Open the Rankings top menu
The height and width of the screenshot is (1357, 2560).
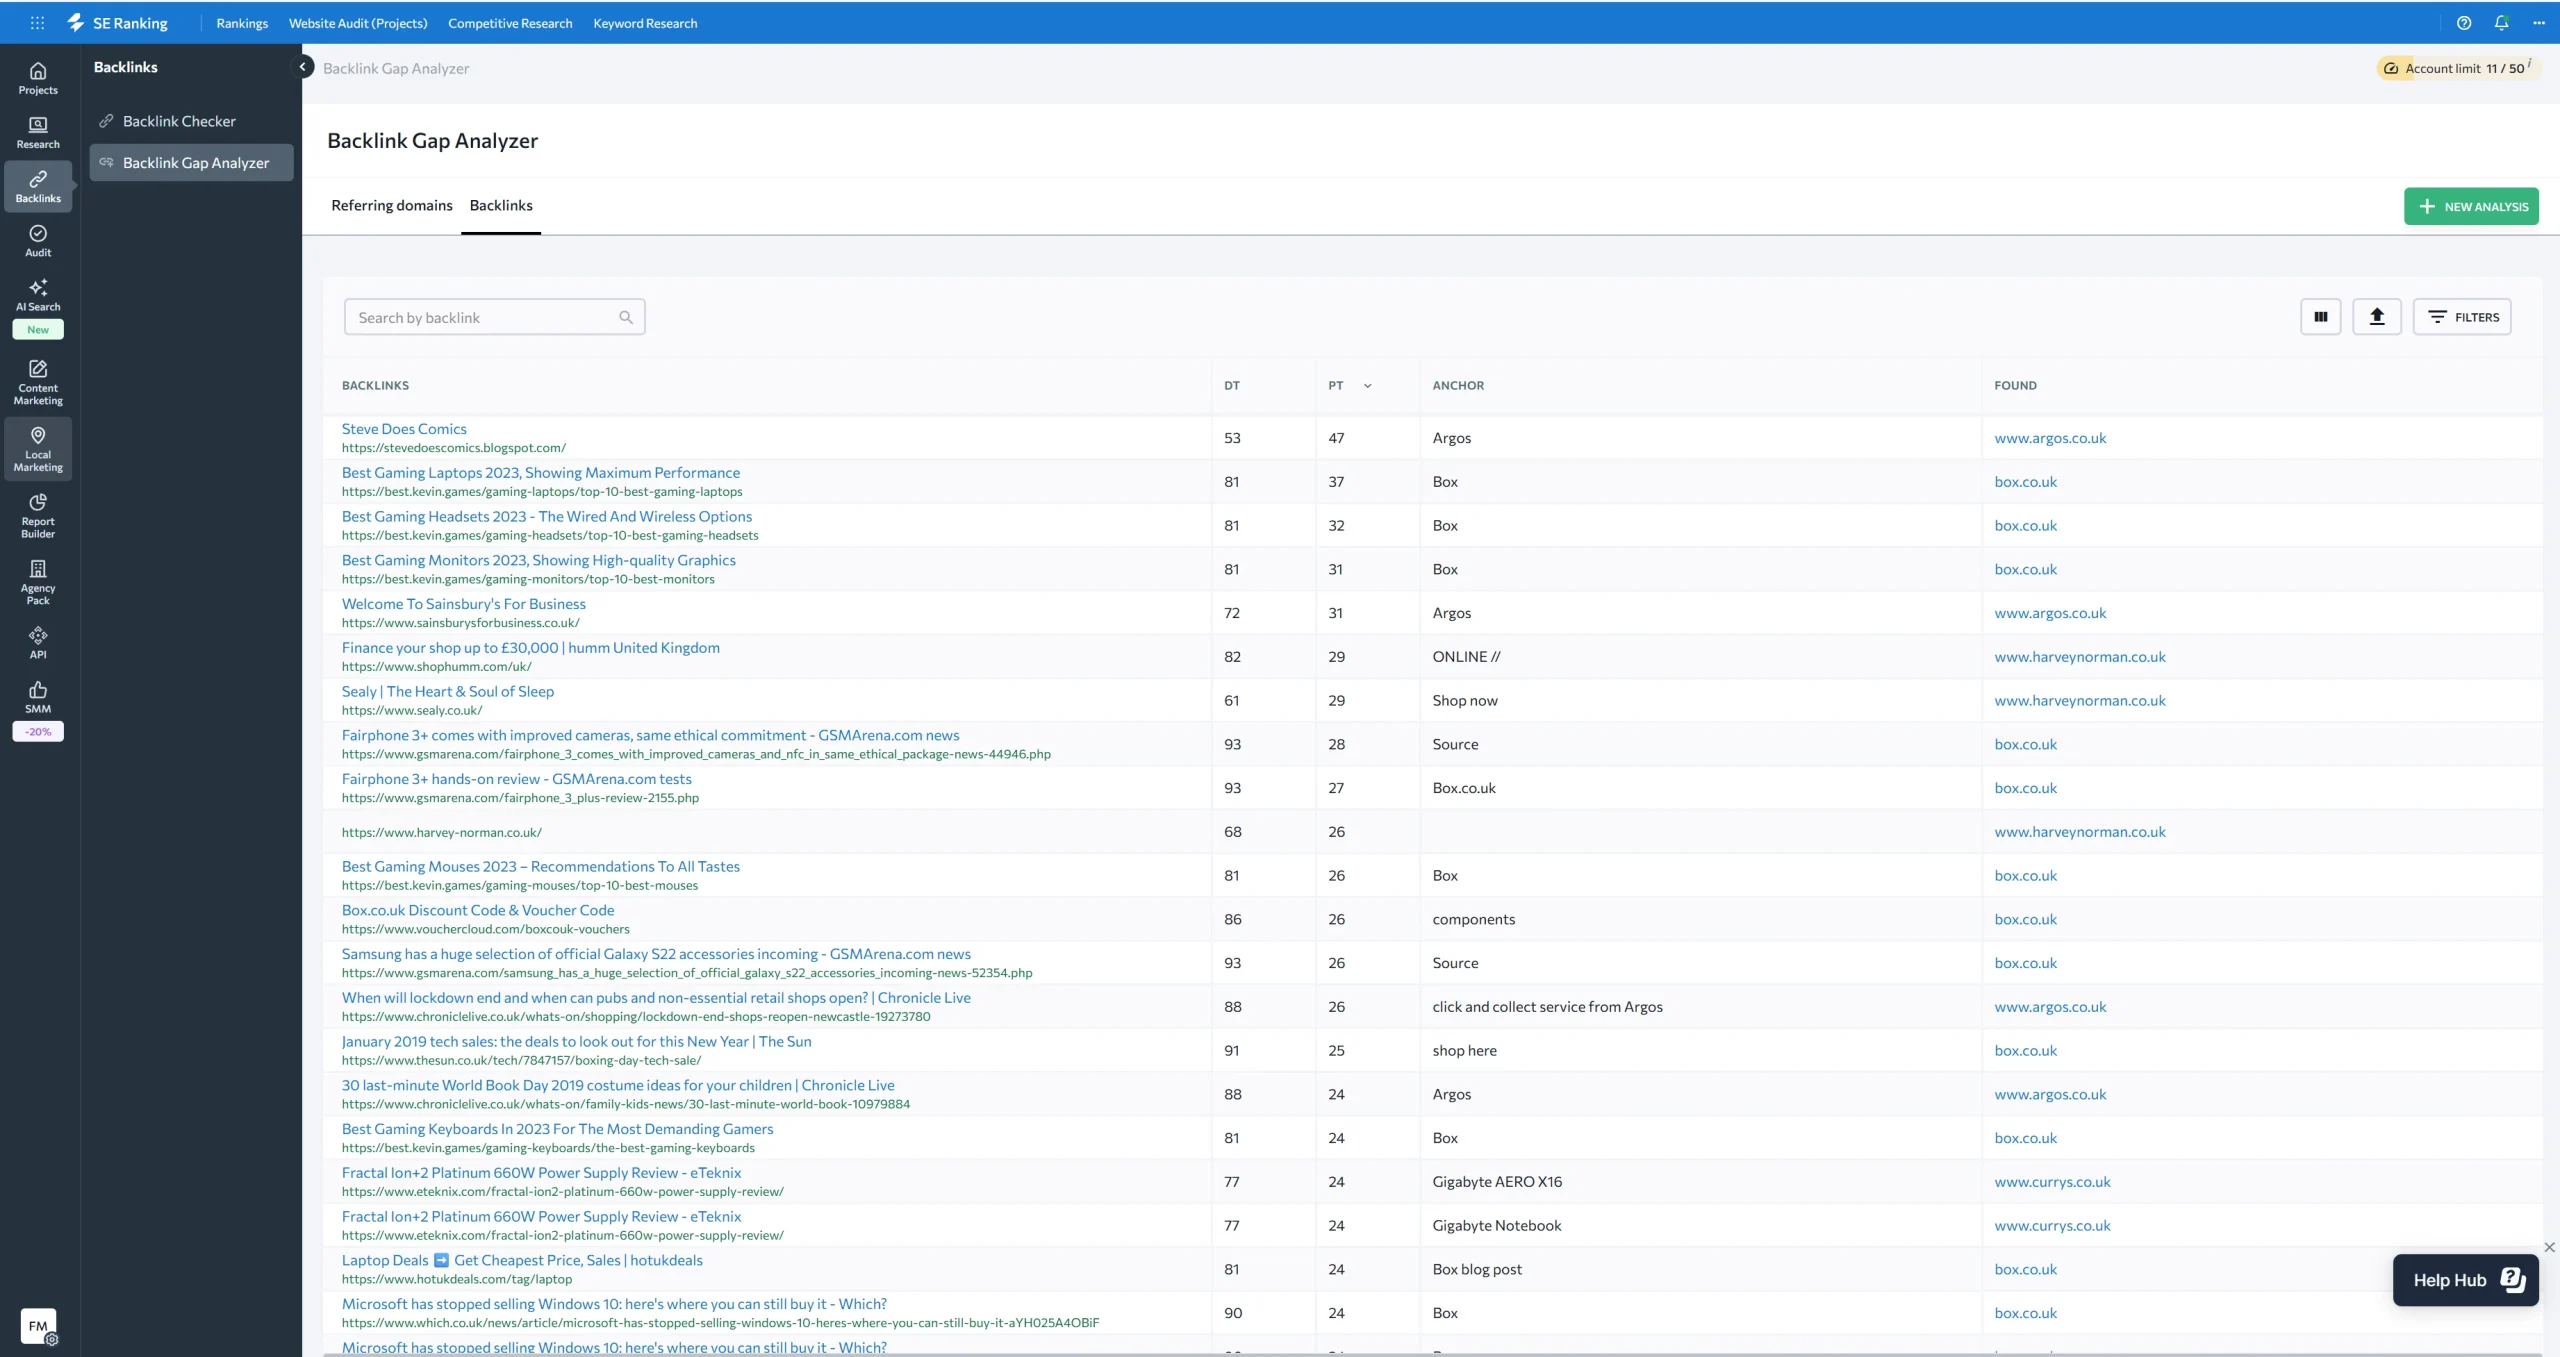(242, 23)
